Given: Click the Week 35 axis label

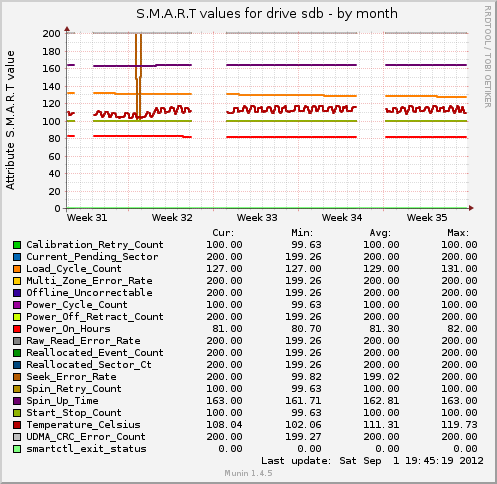Looking at the screenshot, I should pyautogui.click(x=427, y=218).
